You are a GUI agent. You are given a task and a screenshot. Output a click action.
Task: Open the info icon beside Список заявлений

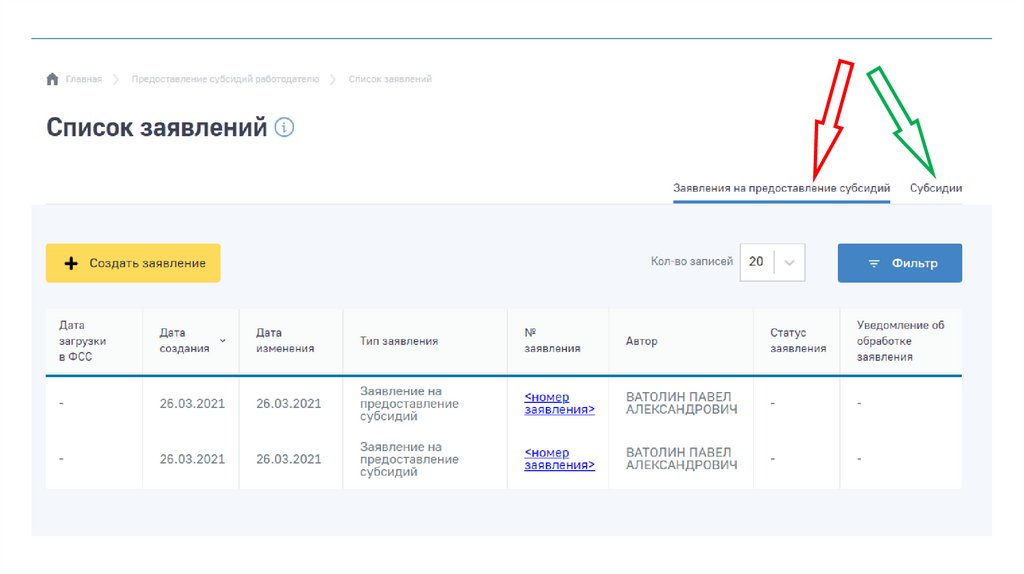[284, 127]
